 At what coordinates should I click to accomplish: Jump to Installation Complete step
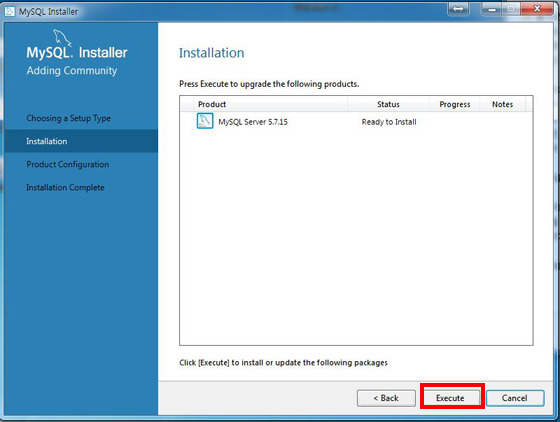click(x=65, y=187)
